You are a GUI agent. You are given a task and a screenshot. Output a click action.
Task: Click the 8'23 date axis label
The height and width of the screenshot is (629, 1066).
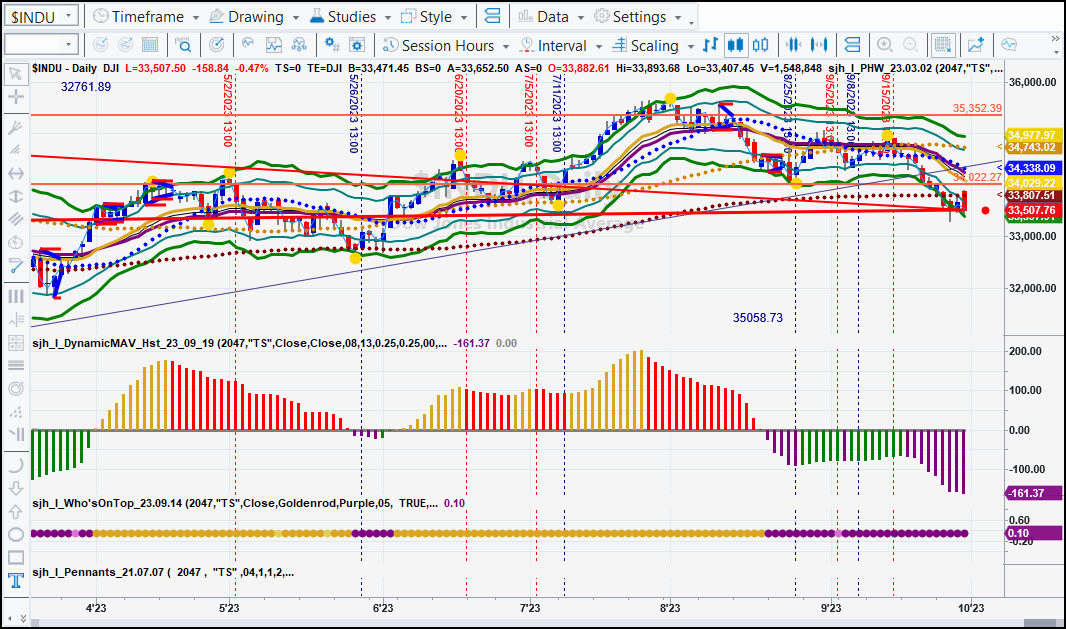[670, 608]
